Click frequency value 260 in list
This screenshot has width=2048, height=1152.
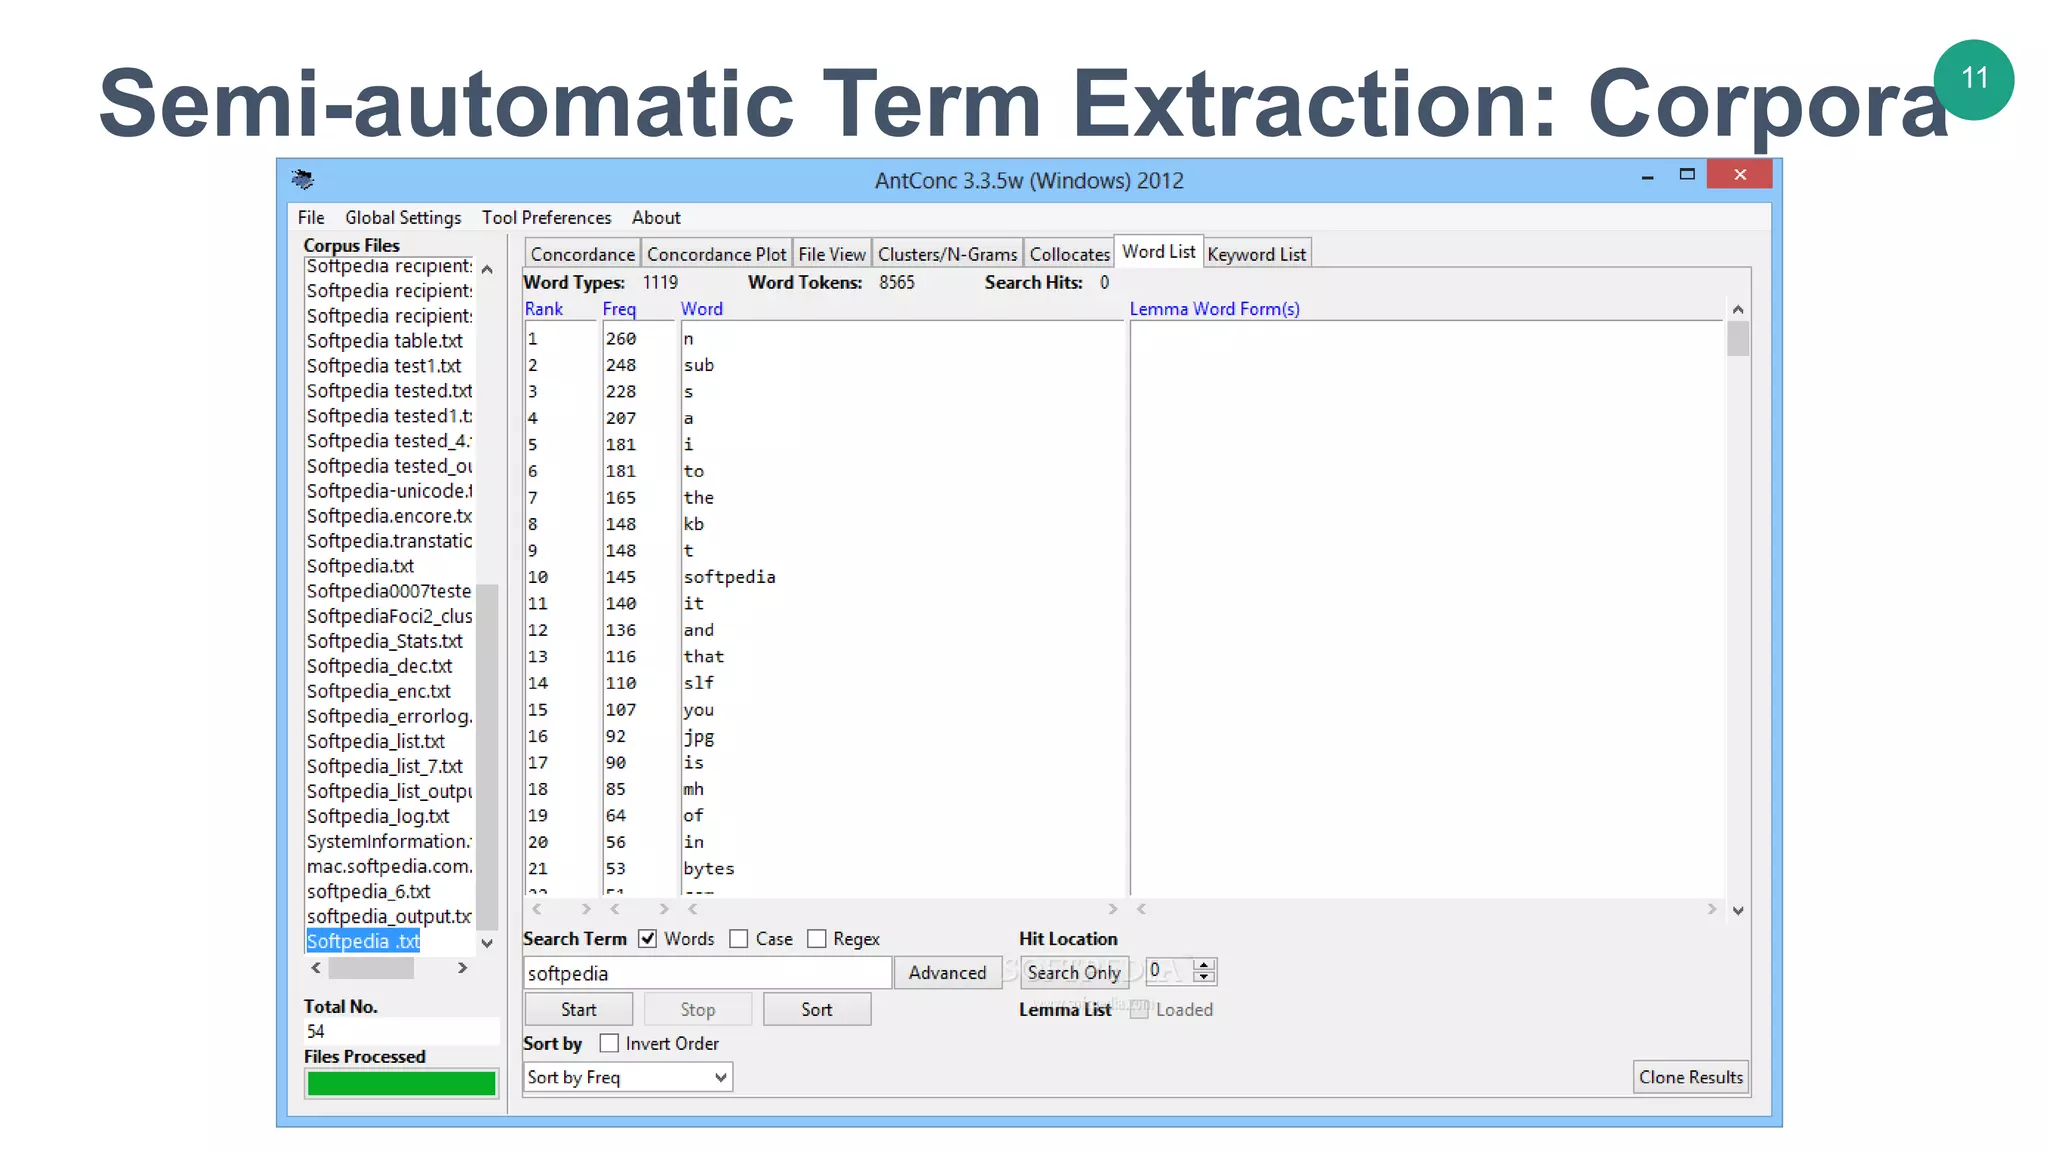[x=620, y=339]
